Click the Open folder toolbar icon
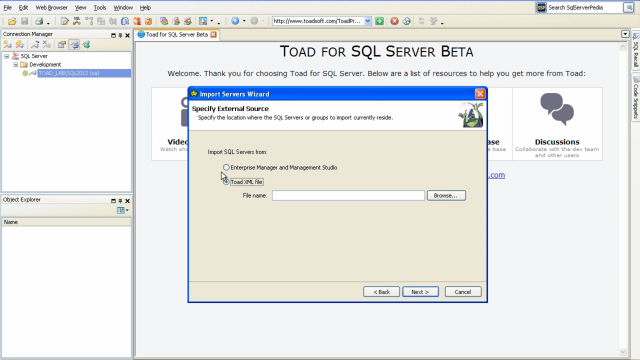 (x=12, y=21)
